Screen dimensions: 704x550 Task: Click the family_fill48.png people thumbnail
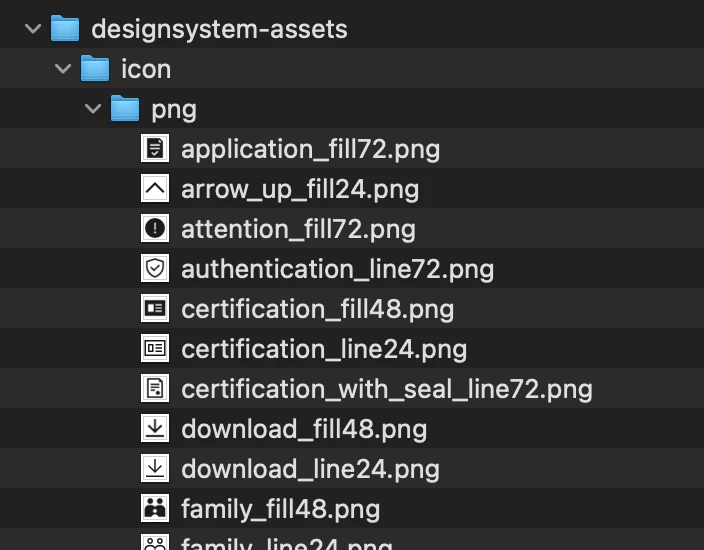point(155,508)
